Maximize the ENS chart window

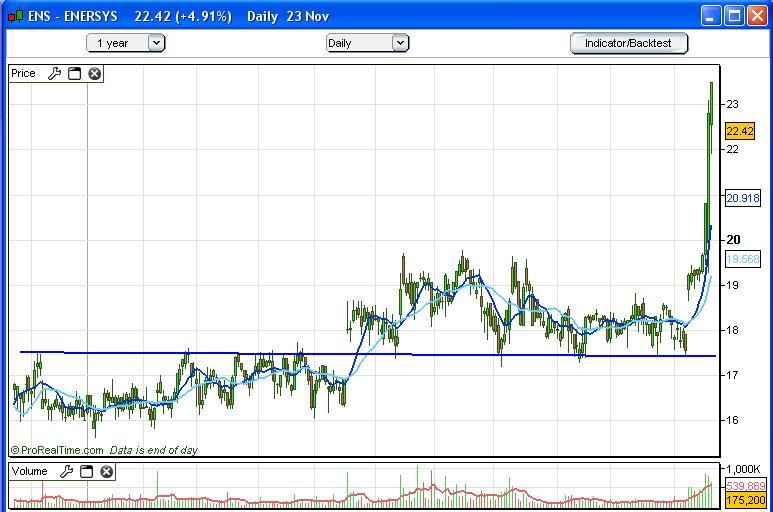click(734, 16)
